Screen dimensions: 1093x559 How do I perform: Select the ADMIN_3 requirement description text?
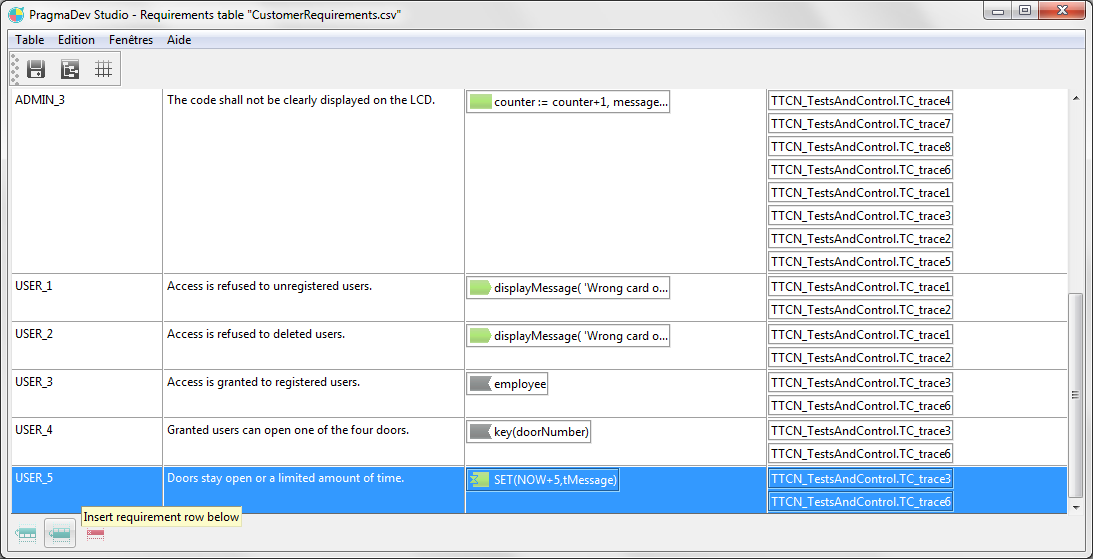(x=300, y=100)
